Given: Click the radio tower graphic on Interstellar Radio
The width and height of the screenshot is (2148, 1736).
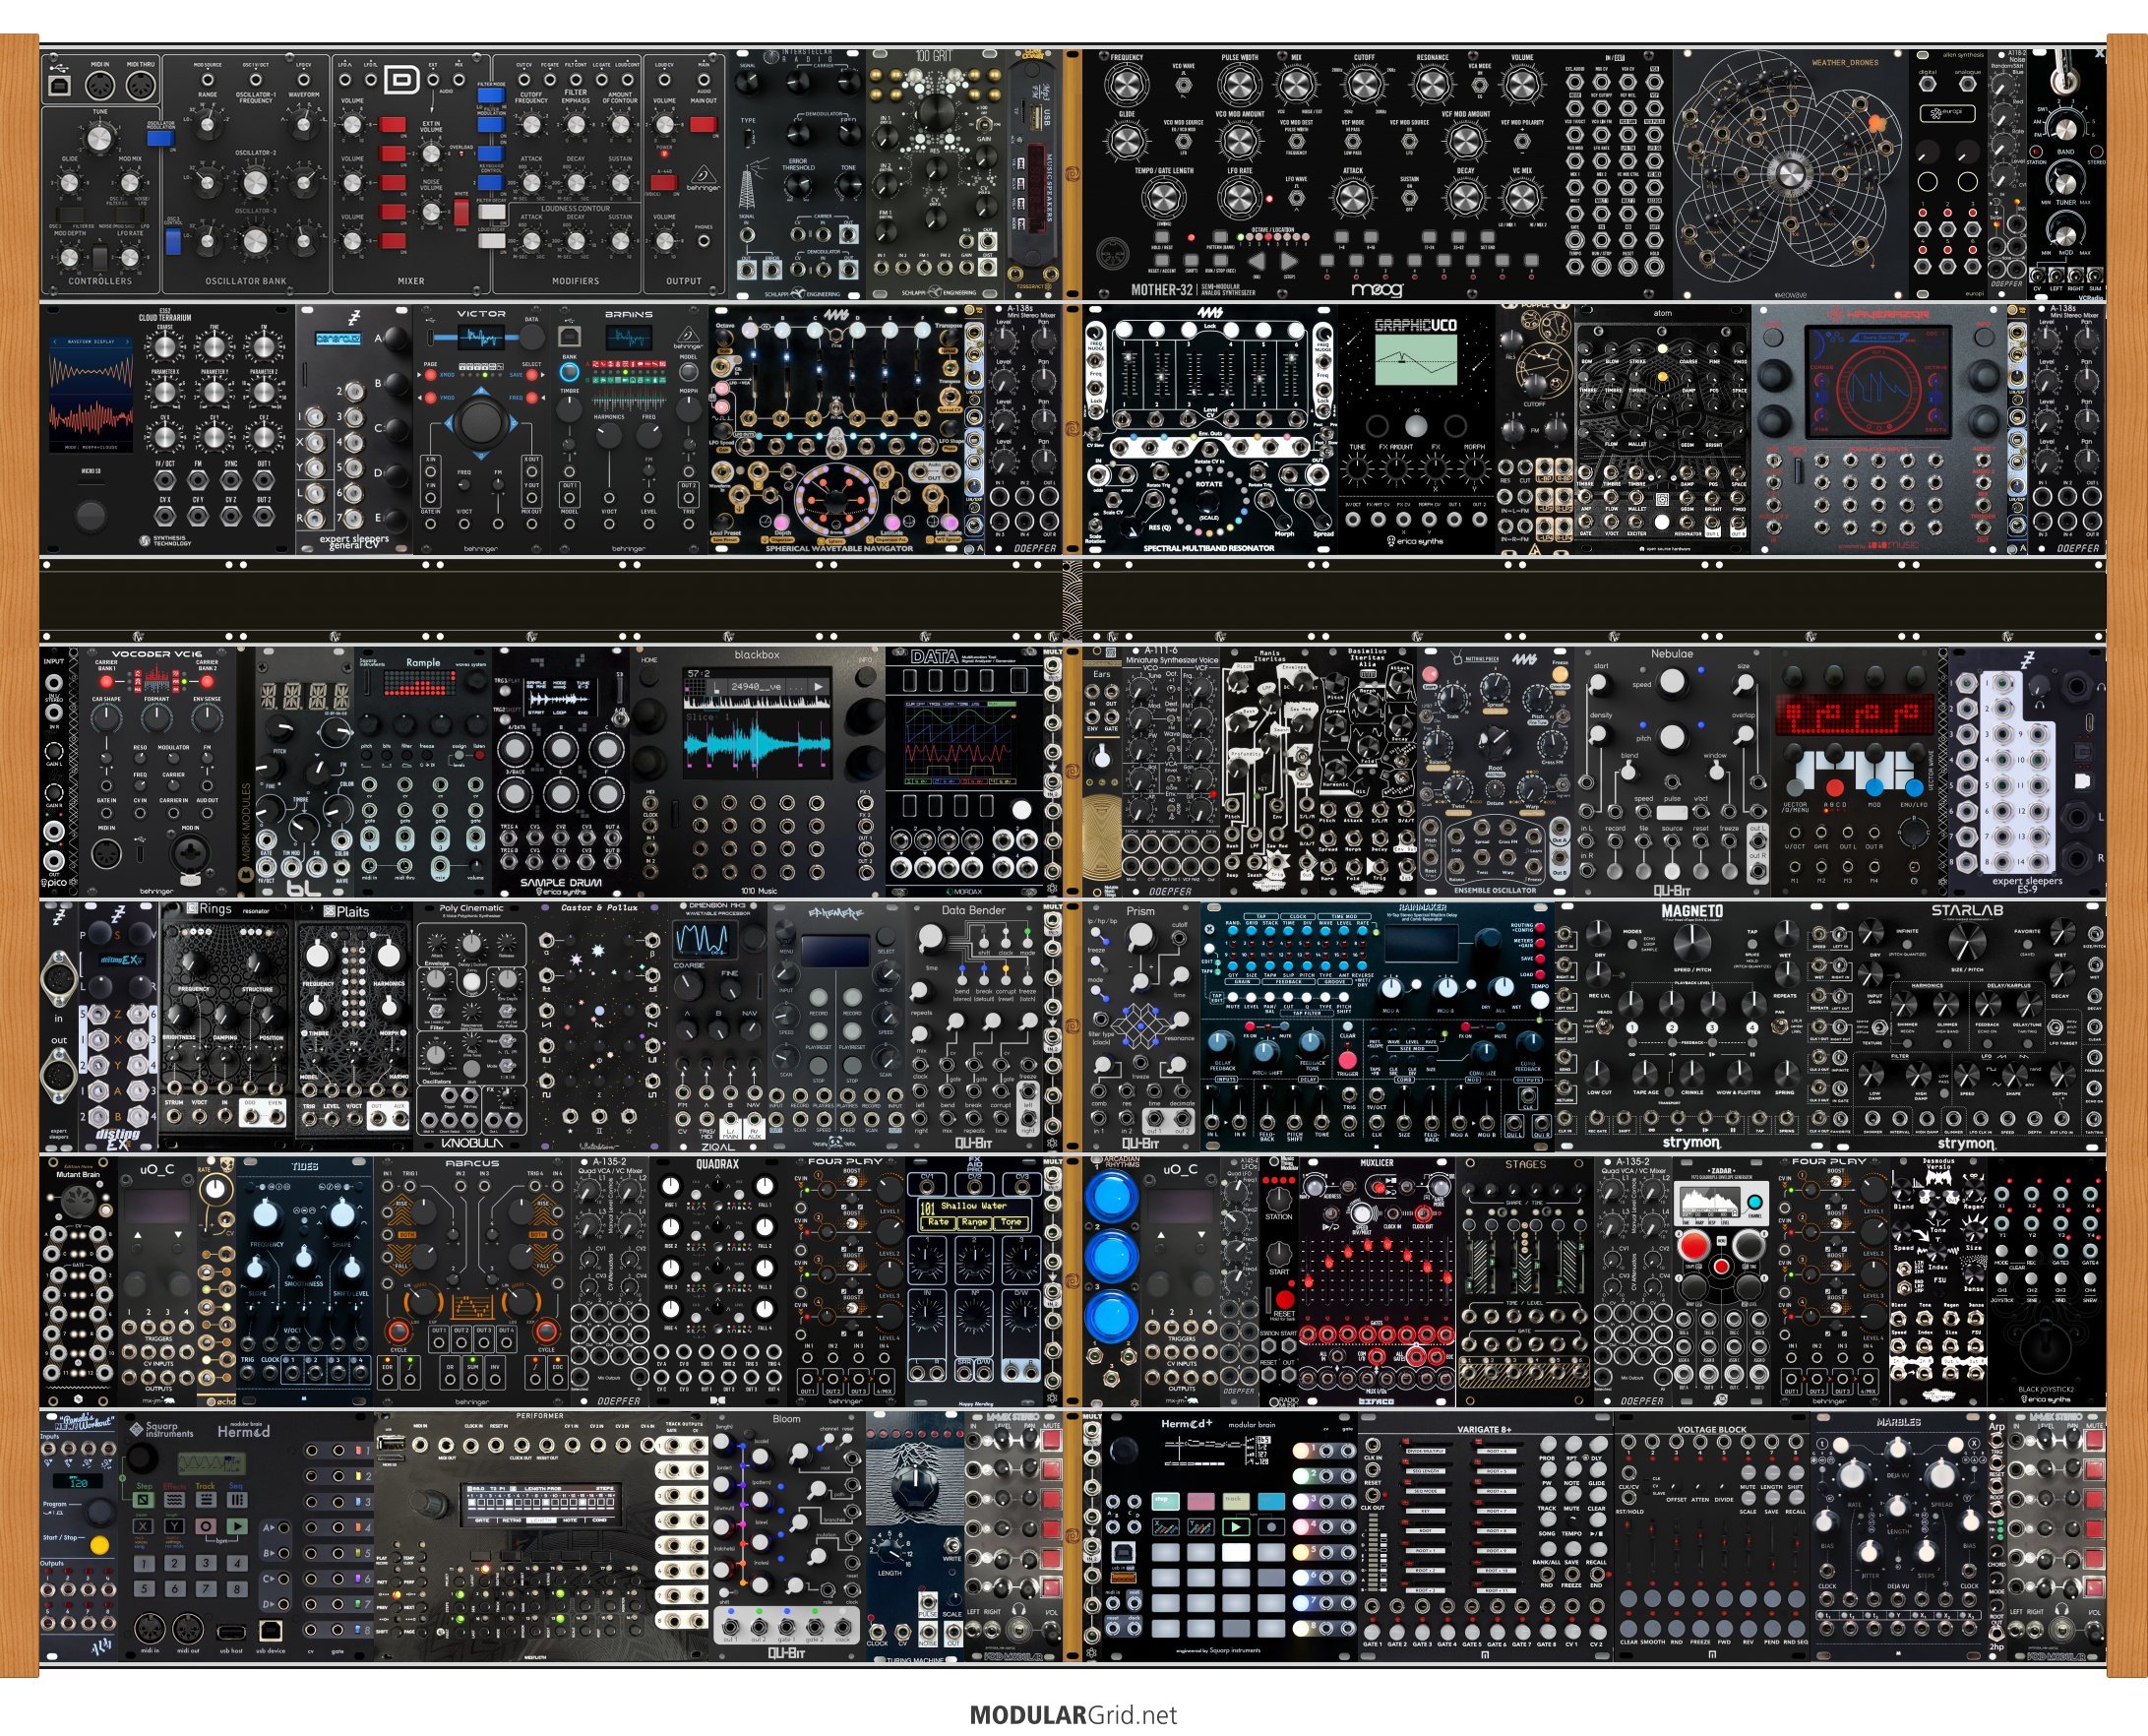Looking at the screenshot, I should tap(754, 183).
